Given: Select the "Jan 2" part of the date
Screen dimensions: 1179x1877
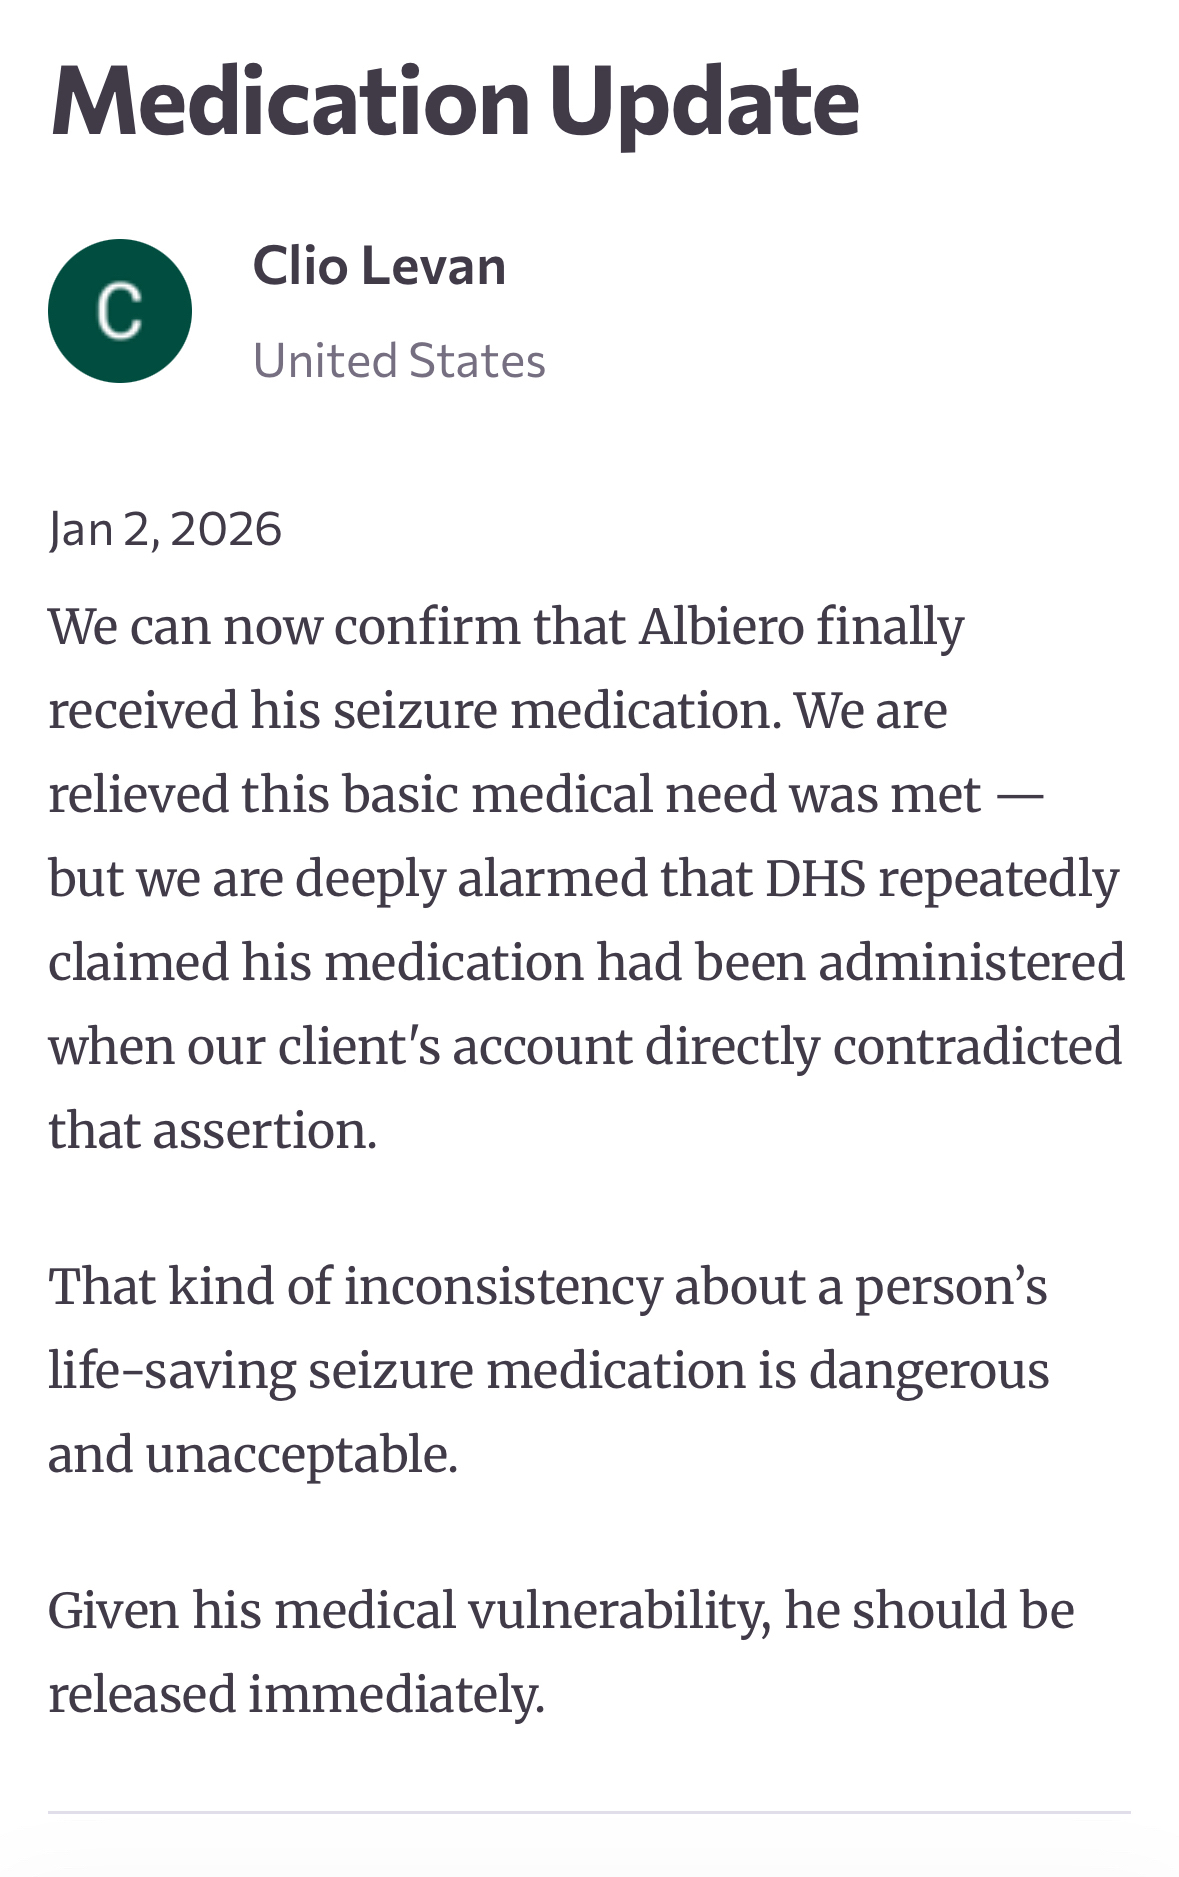Looking at the screenshot, I should click(100, 529).
